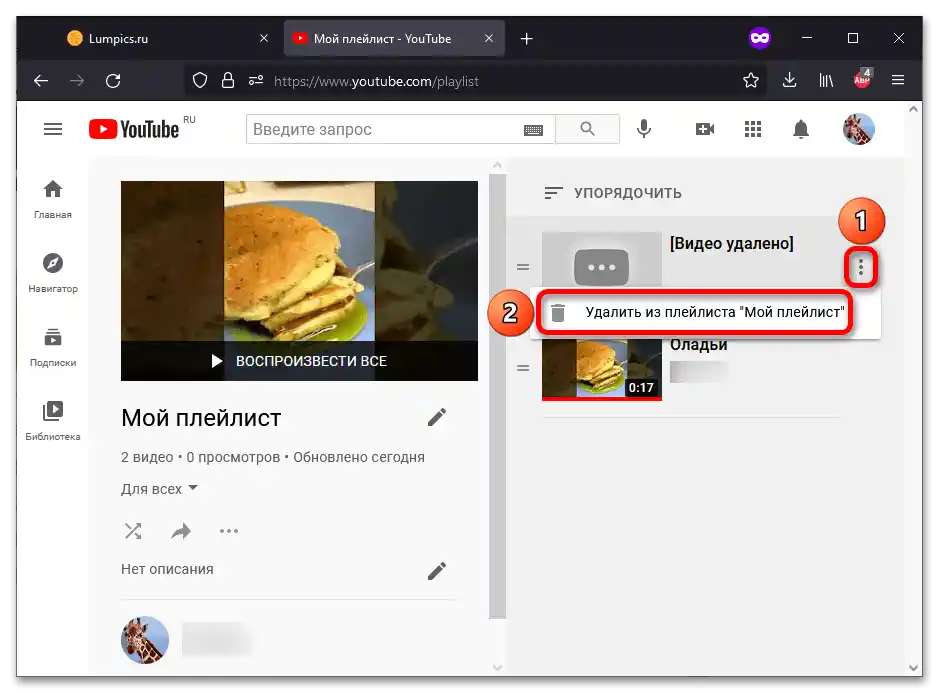Click drag handle of Оладьи row
The height and width of the screenshot is (693, 939).
click(x=523, y=368)
